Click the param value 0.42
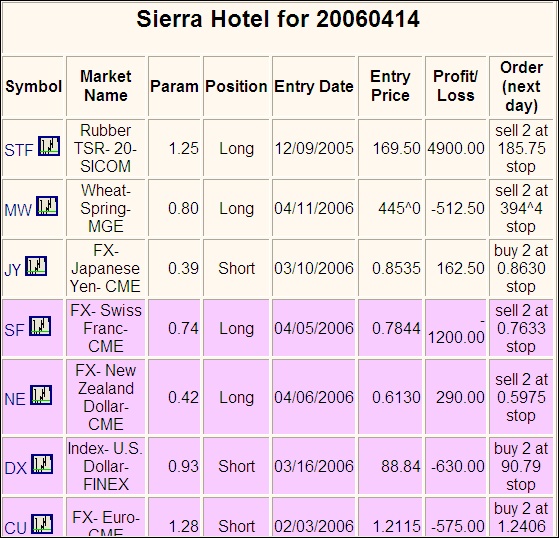Screen dimensions: 559x538 click(x=183, y=398)
